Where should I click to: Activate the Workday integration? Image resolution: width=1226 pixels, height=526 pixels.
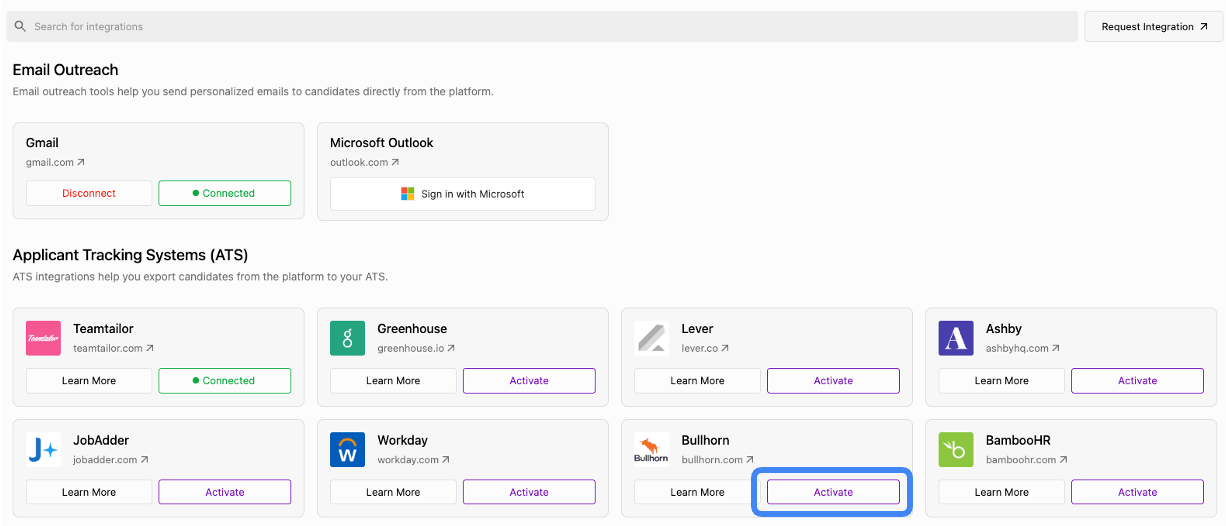pos(529,492)
